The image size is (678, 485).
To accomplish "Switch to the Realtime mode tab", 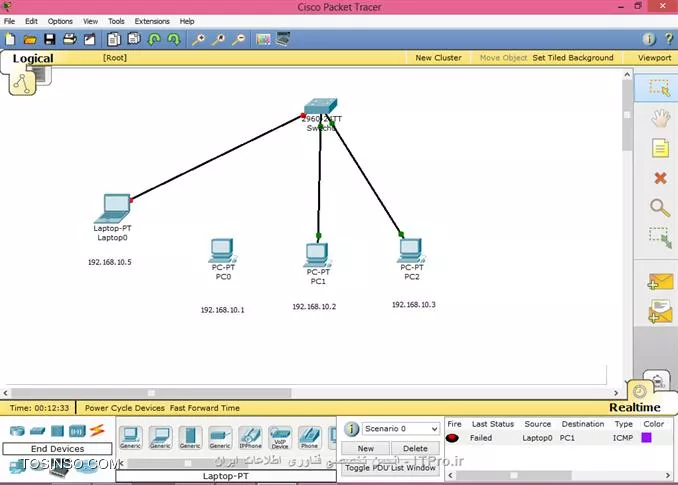I will click(635, 407).
